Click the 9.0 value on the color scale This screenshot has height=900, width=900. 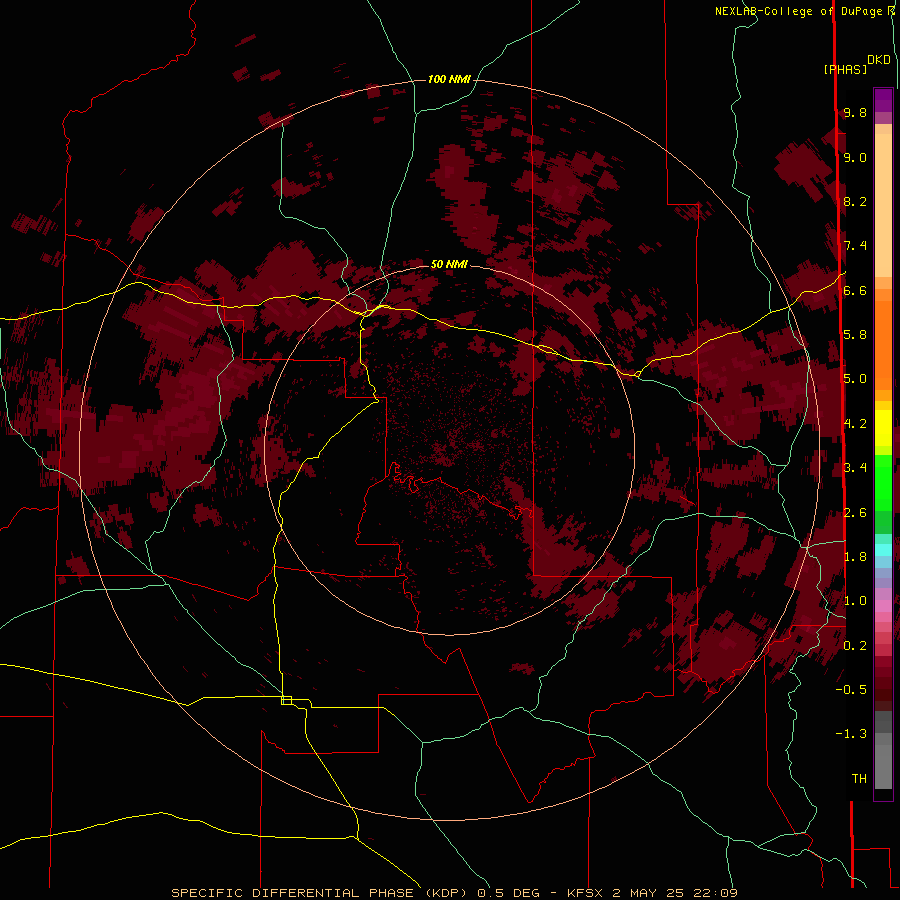(855, 157)
